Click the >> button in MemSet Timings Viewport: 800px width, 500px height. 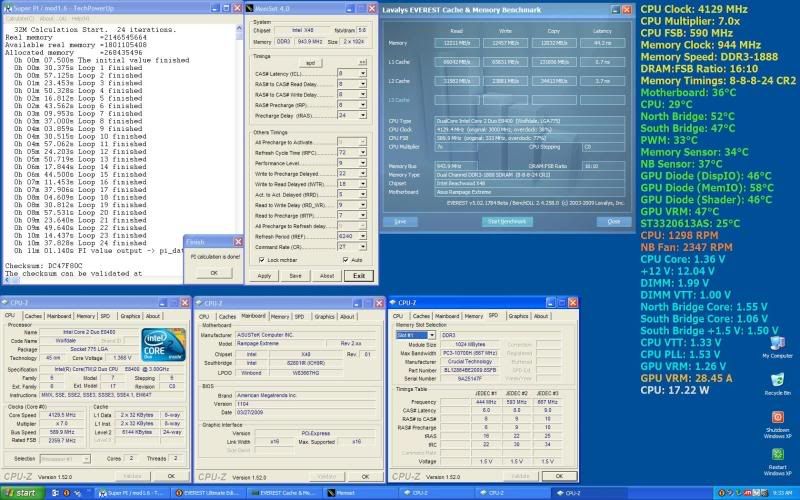click(362, 63)
